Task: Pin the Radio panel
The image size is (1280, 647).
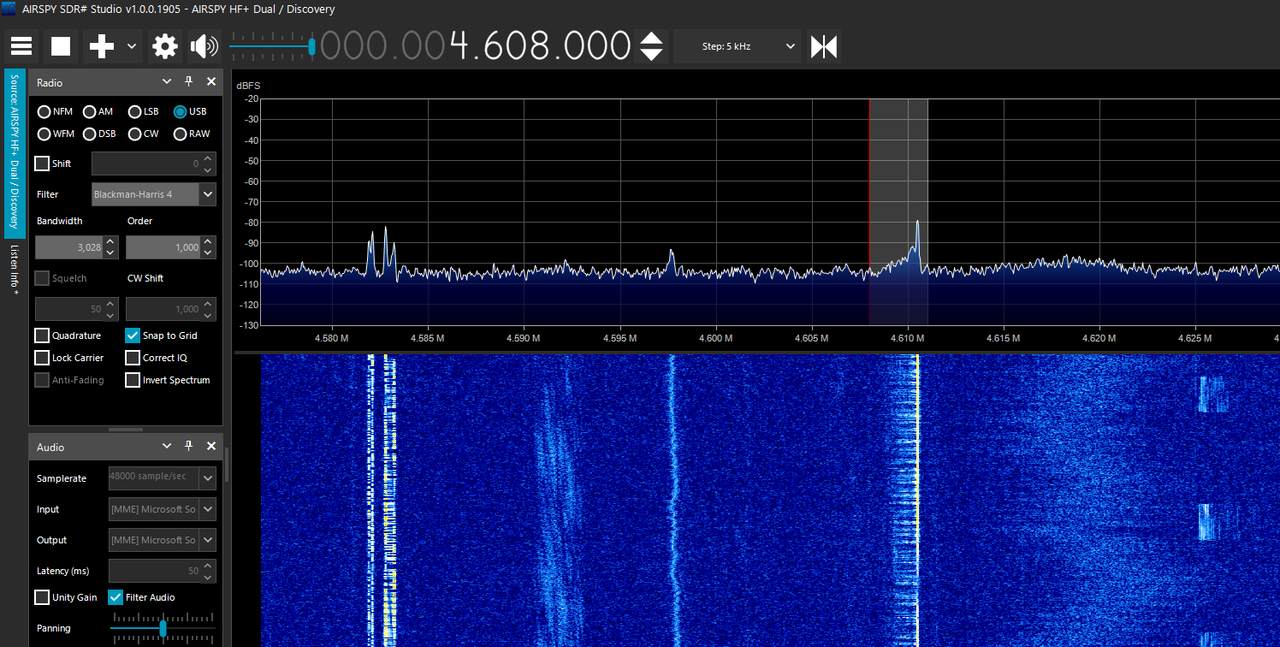Action: 189,82
